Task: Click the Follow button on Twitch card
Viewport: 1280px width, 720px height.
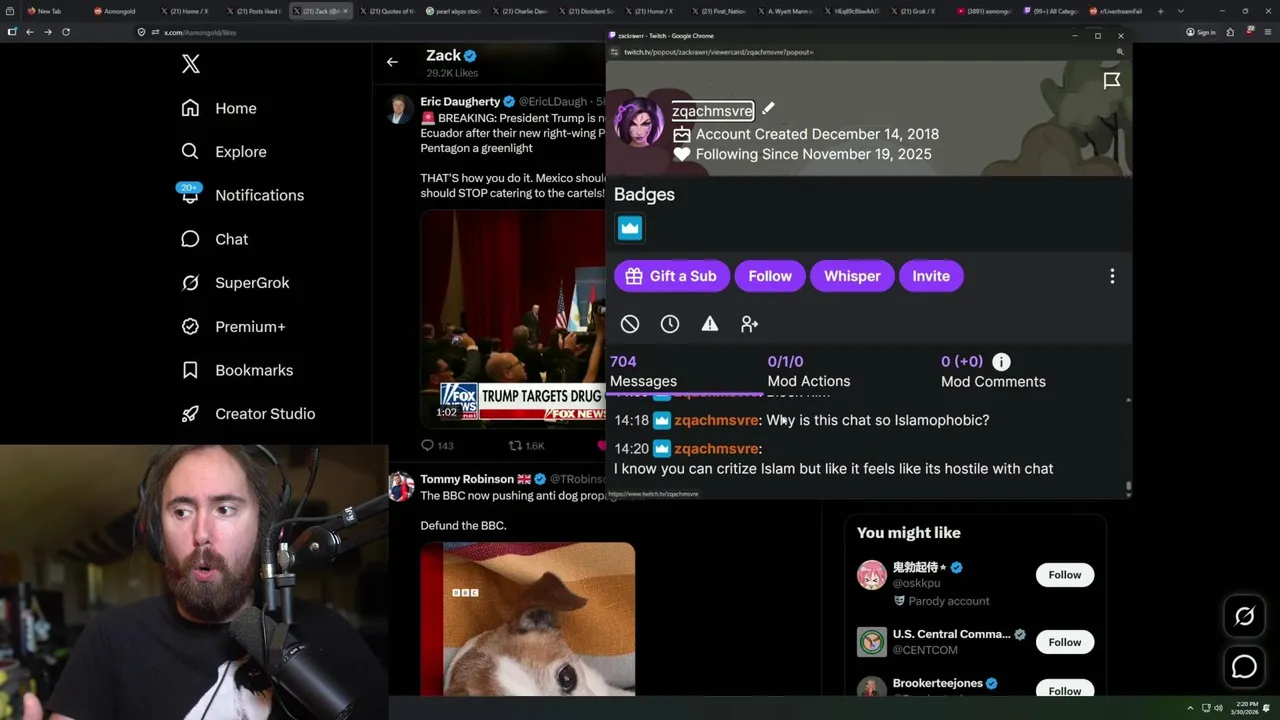Action: (x=770, y=276)
